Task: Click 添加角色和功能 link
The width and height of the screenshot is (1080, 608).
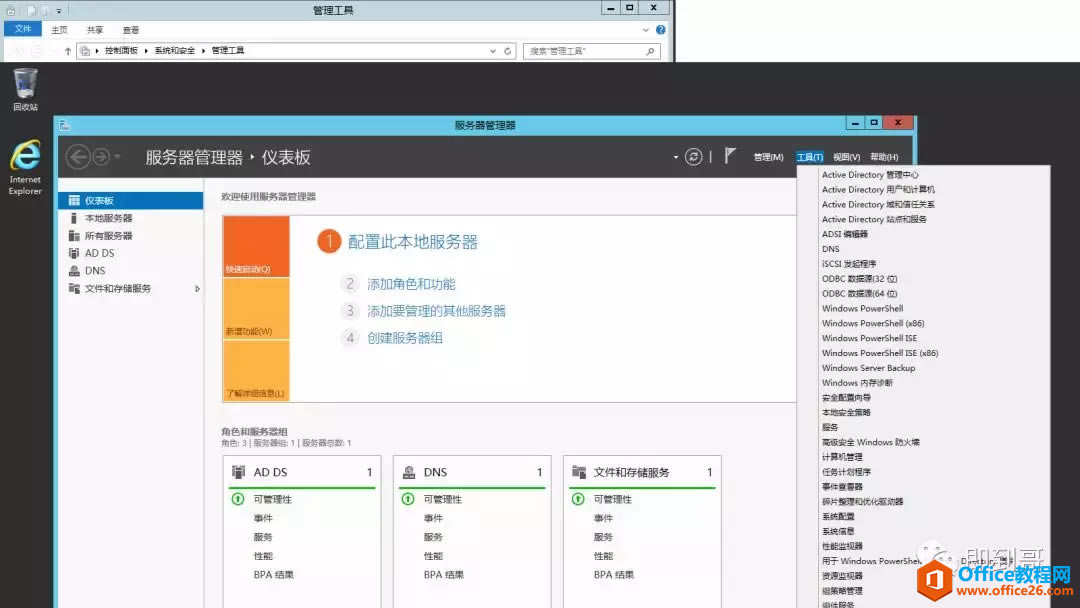Action: click(411, 284)
